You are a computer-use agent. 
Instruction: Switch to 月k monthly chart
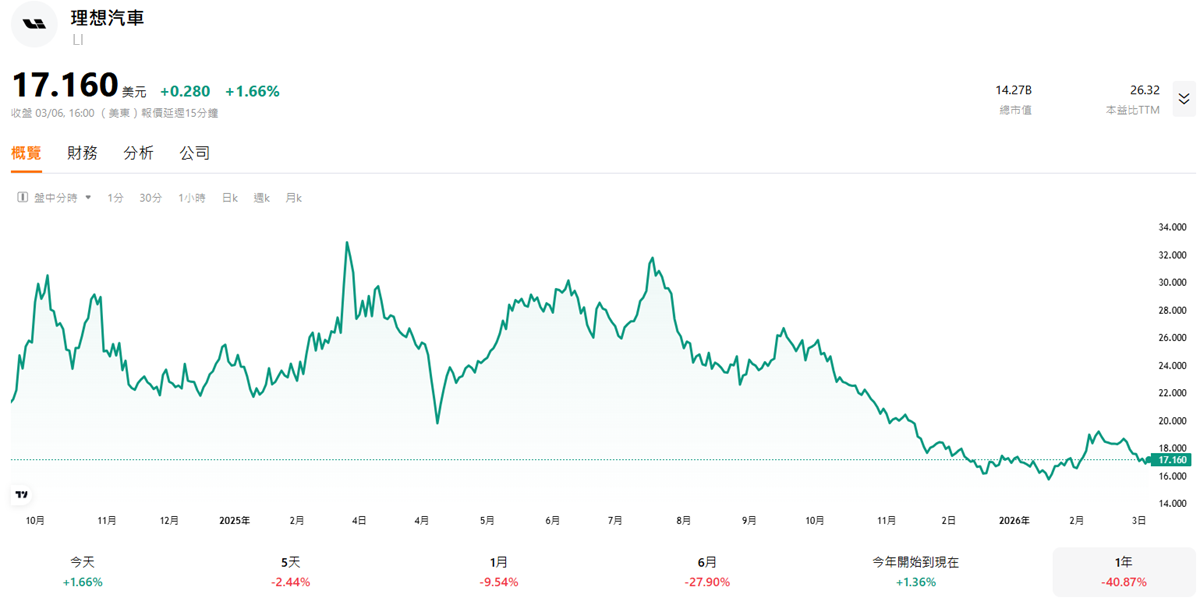293,198
